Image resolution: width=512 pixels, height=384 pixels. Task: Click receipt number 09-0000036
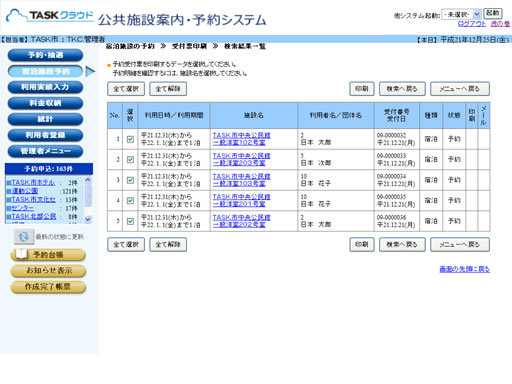(x=391, y=217)
